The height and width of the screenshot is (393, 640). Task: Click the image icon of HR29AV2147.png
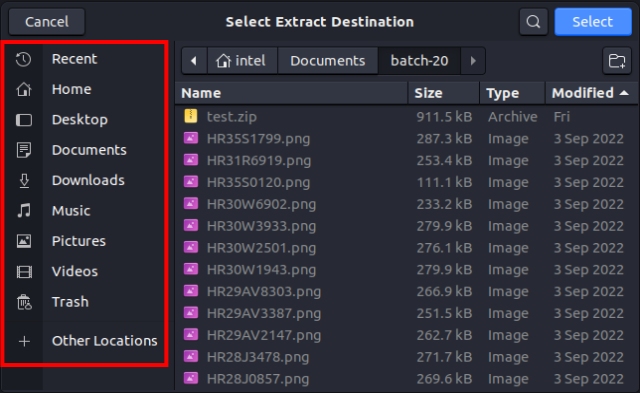(x=191, y=335)
